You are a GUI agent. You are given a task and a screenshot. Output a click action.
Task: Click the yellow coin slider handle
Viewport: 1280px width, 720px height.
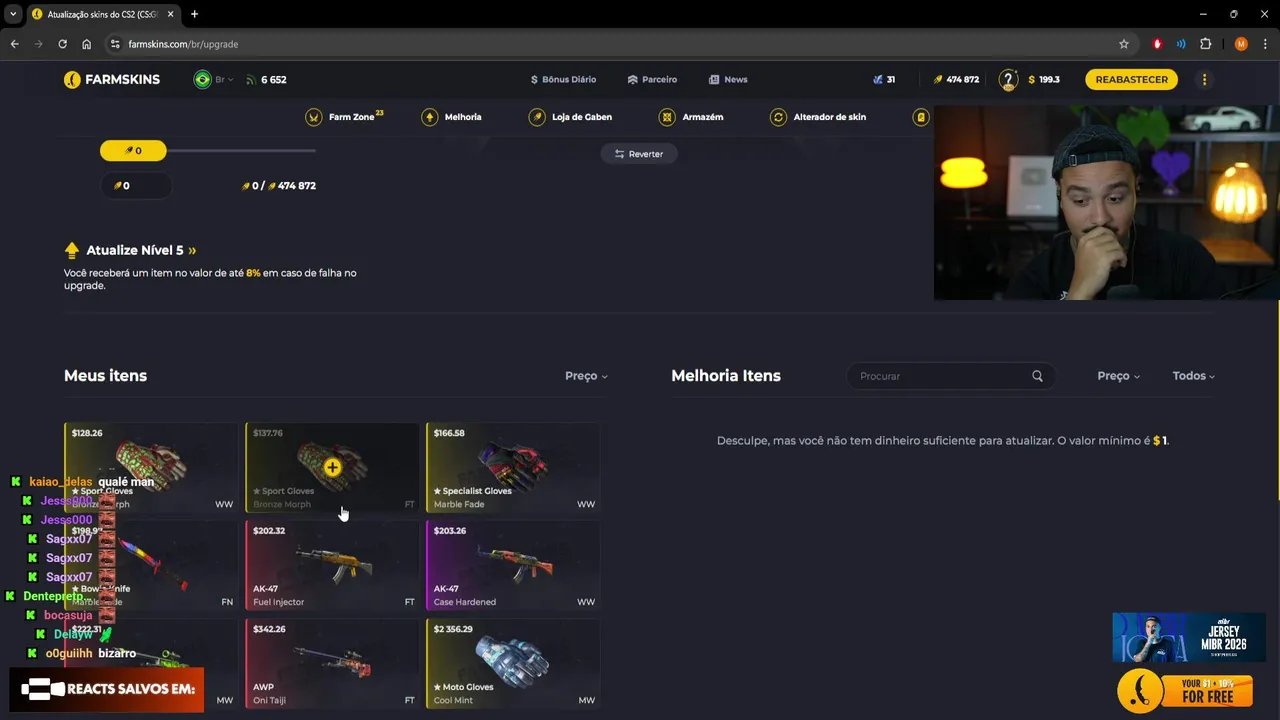tap(133, 151)
